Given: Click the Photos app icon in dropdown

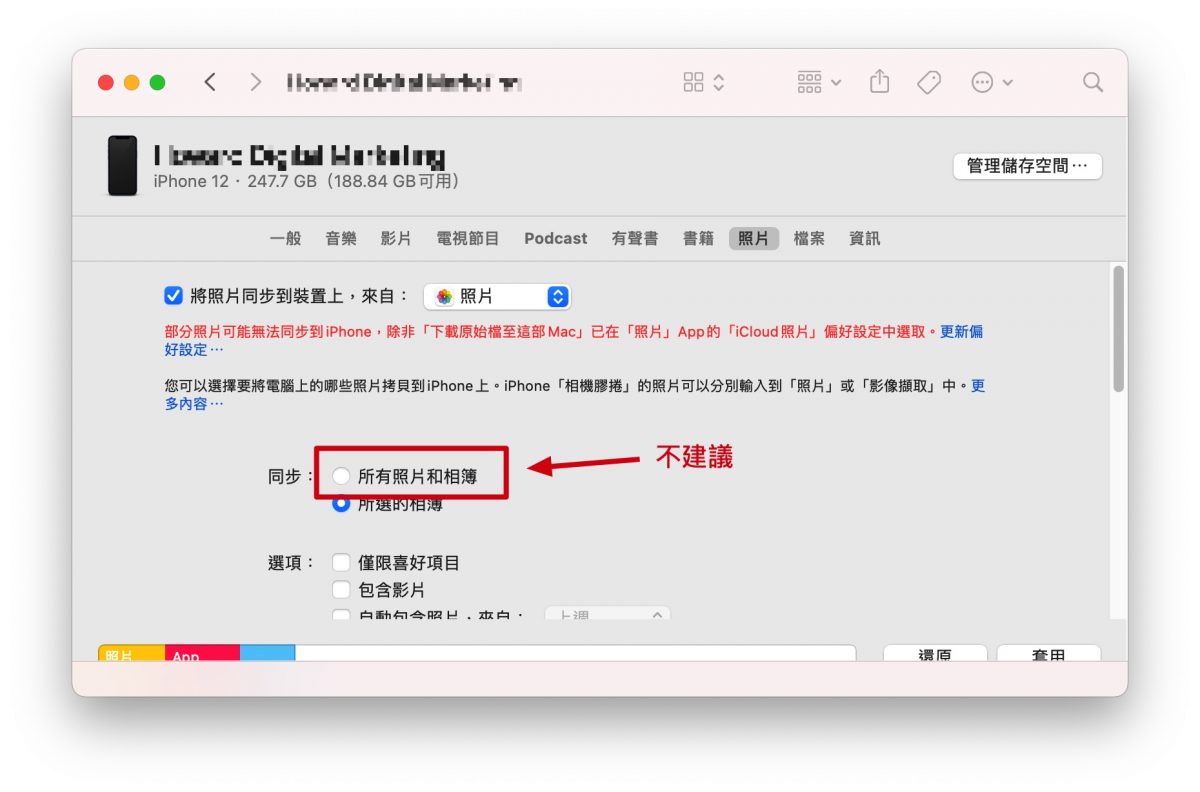Looking at the screenshot, I should tap(444, 296).
